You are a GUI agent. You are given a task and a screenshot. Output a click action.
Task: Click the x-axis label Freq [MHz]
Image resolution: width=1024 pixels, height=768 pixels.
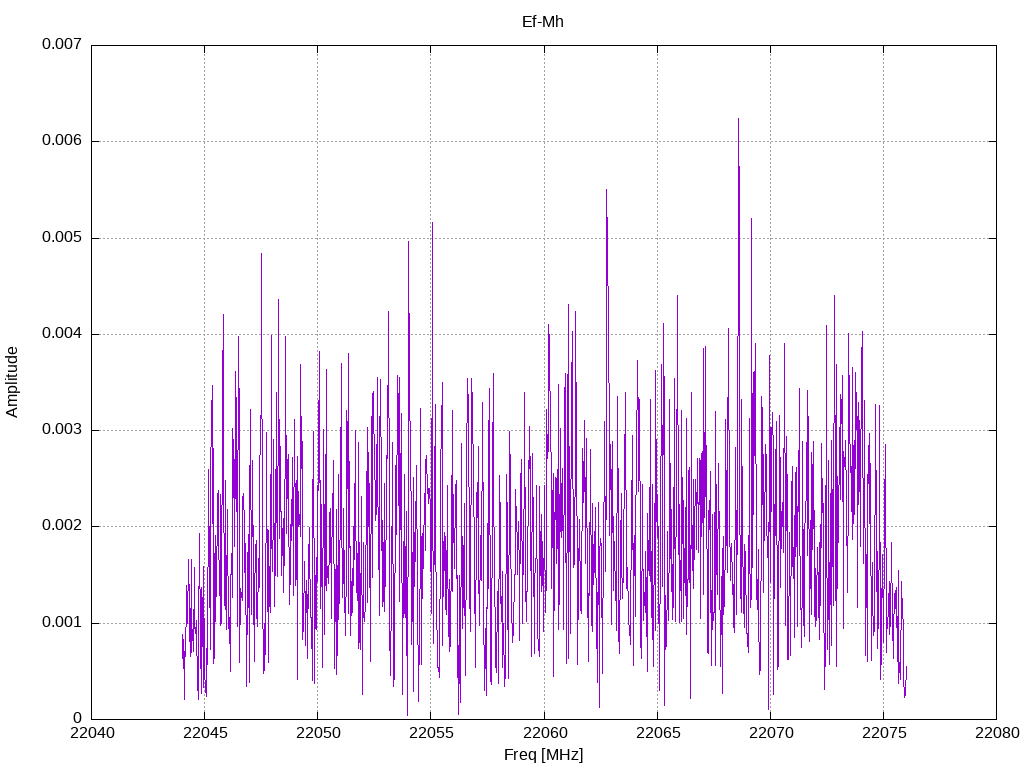coord(543,754)
